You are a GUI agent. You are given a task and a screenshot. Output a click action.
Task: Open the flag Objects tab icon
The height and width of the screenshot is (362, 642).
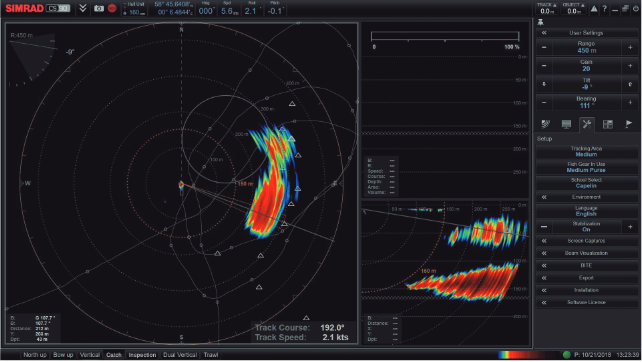coord(628,124)
